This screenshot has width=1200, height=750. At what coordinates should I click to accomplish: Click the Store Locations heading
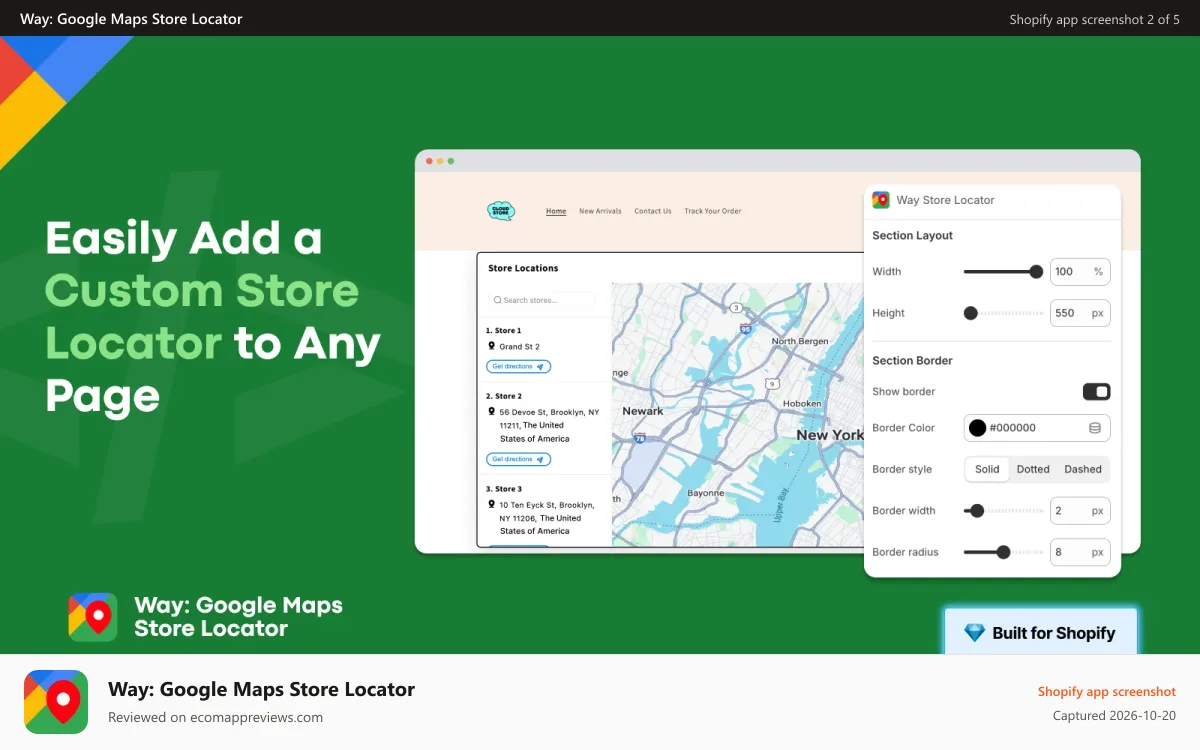tap(523, 268)
